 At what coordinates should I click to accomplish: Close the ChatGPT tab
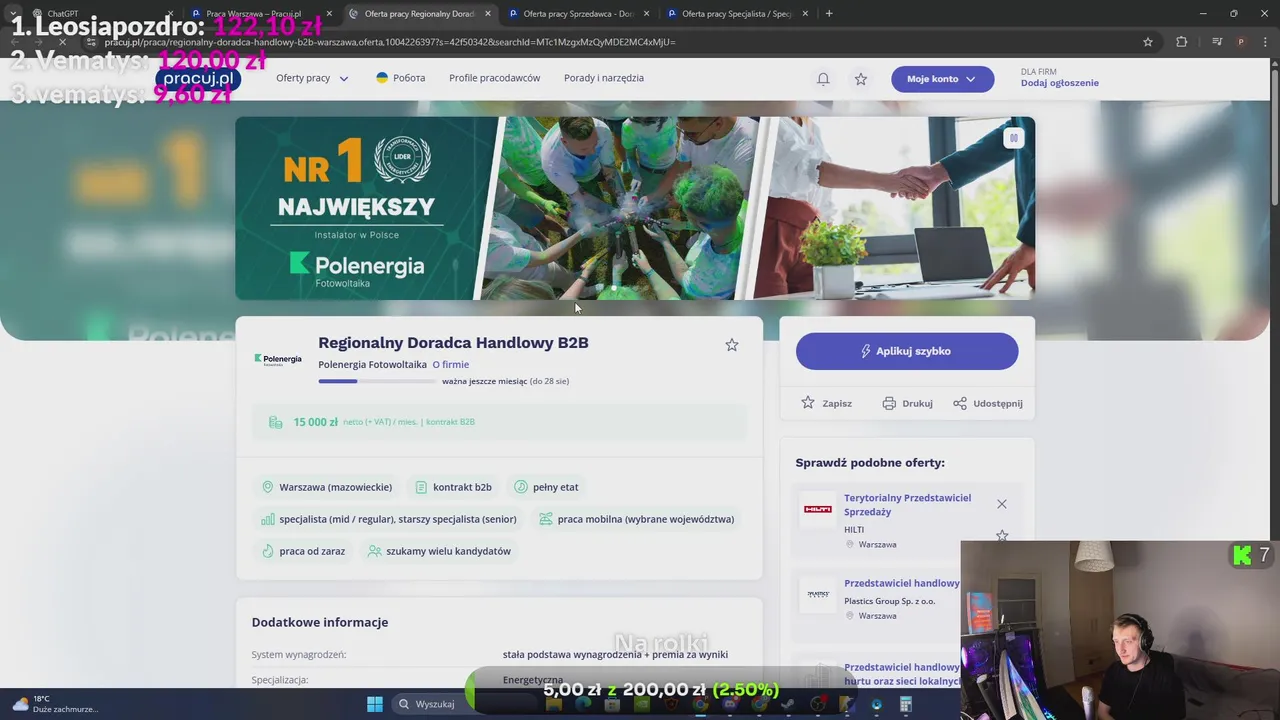coord(170,14)
